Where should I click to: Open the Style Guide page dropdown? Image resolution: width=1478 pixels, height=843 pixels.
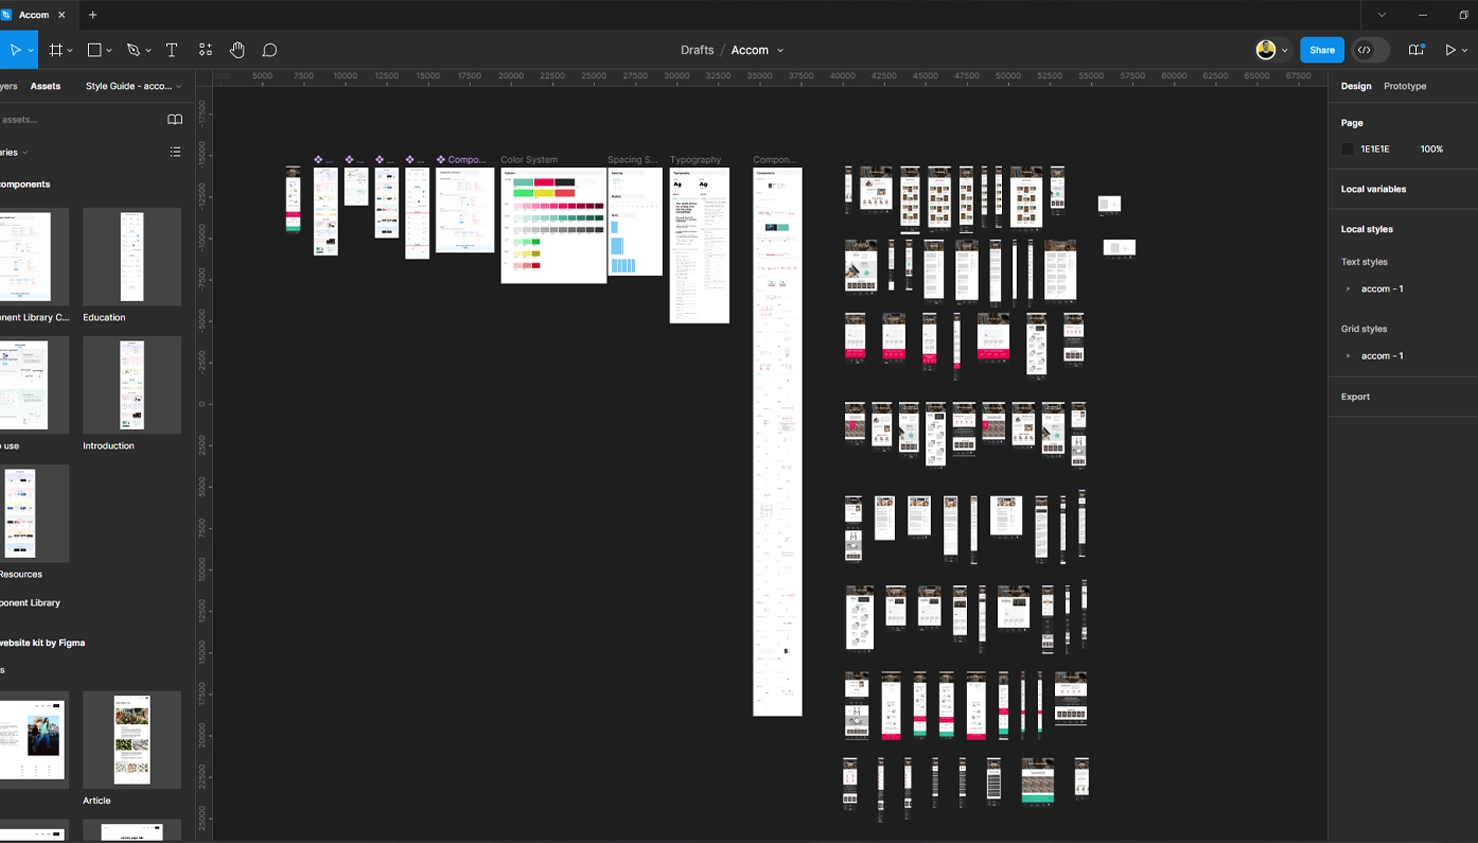coord(133,86)
